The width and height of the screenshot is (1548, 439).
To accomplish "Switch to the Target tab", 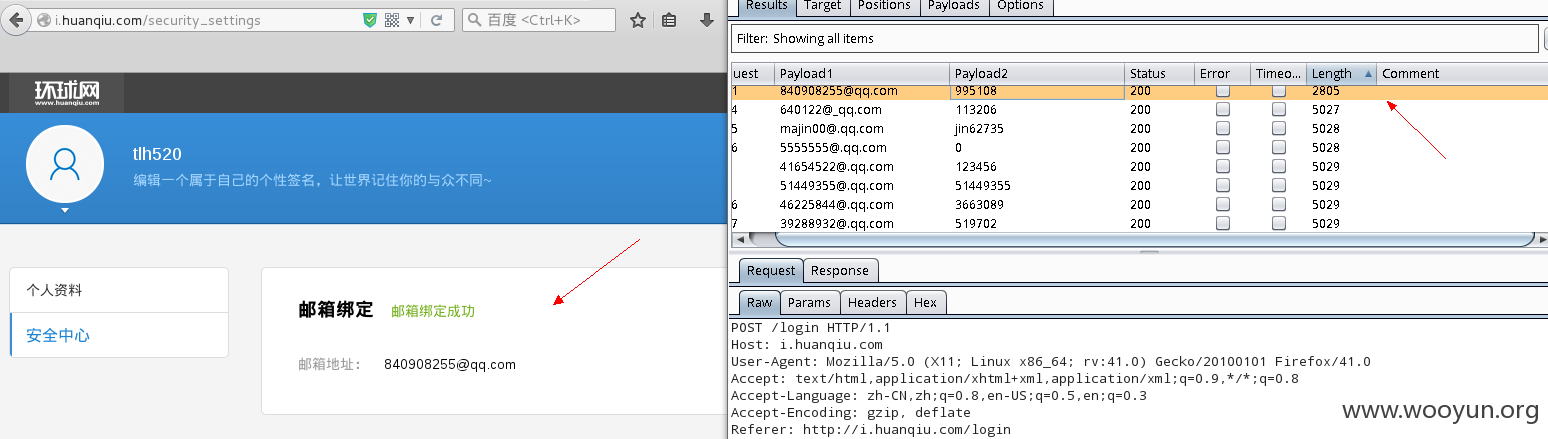I will [x=823, y=6].
